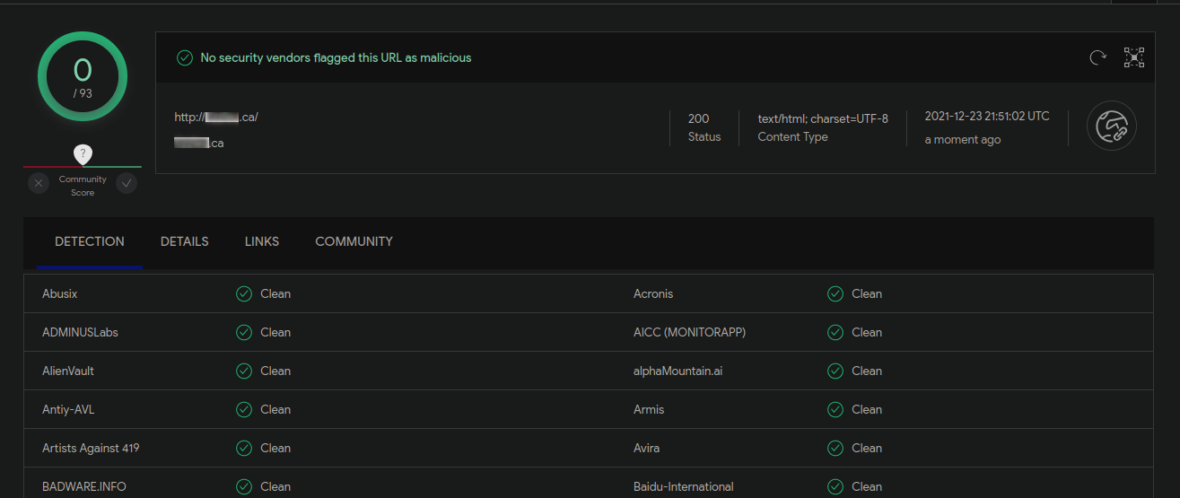This screenshot has width=1180, height=498.
Task: Open the similarity graph icon
Action: click(x=1134, y=58)
